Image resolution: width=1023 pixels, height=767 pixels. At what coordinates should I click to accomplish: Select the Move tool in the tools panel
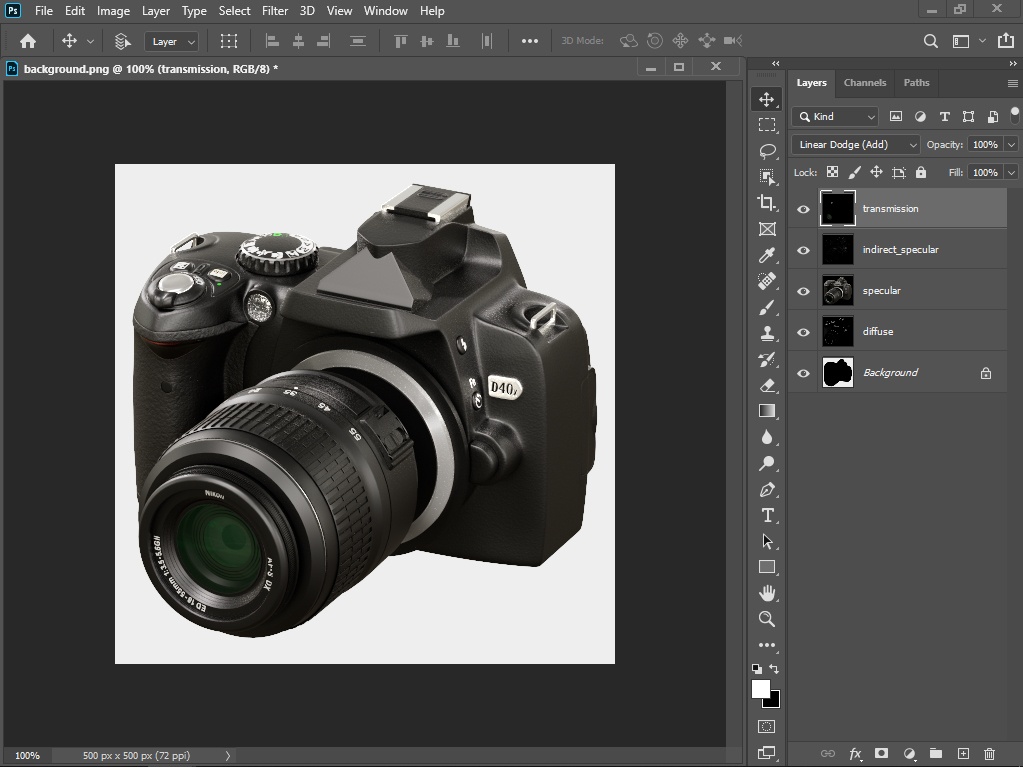767,99
